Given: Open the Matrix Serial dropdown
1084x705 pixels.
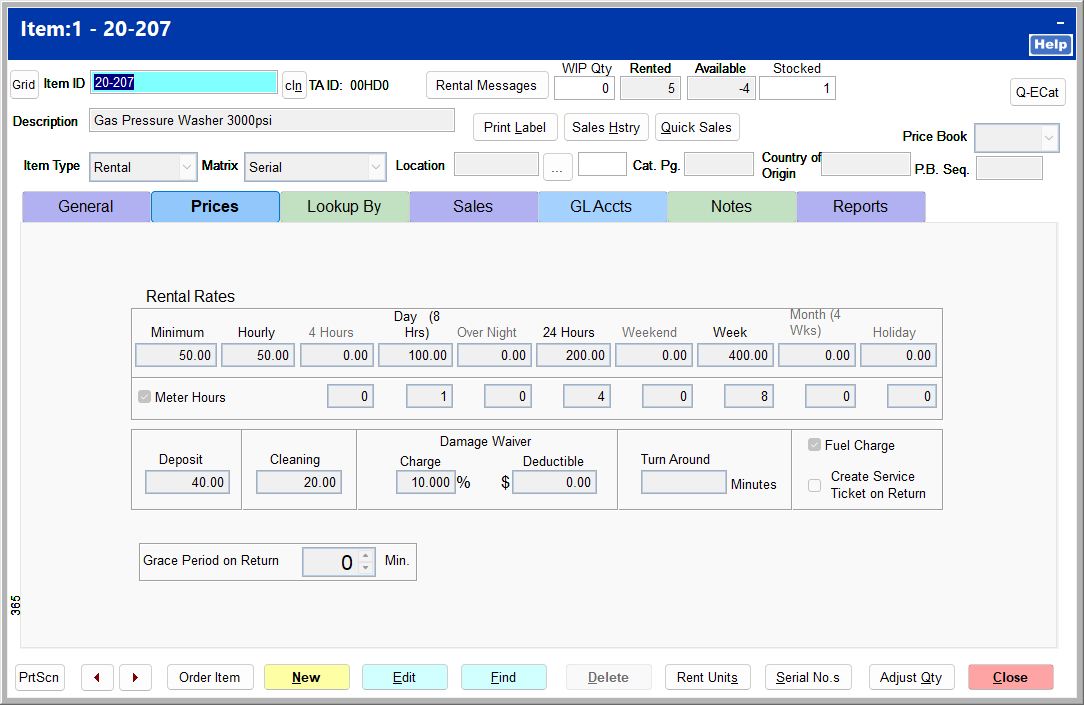Looking at the screenshot, I should (x=376, y=167).
